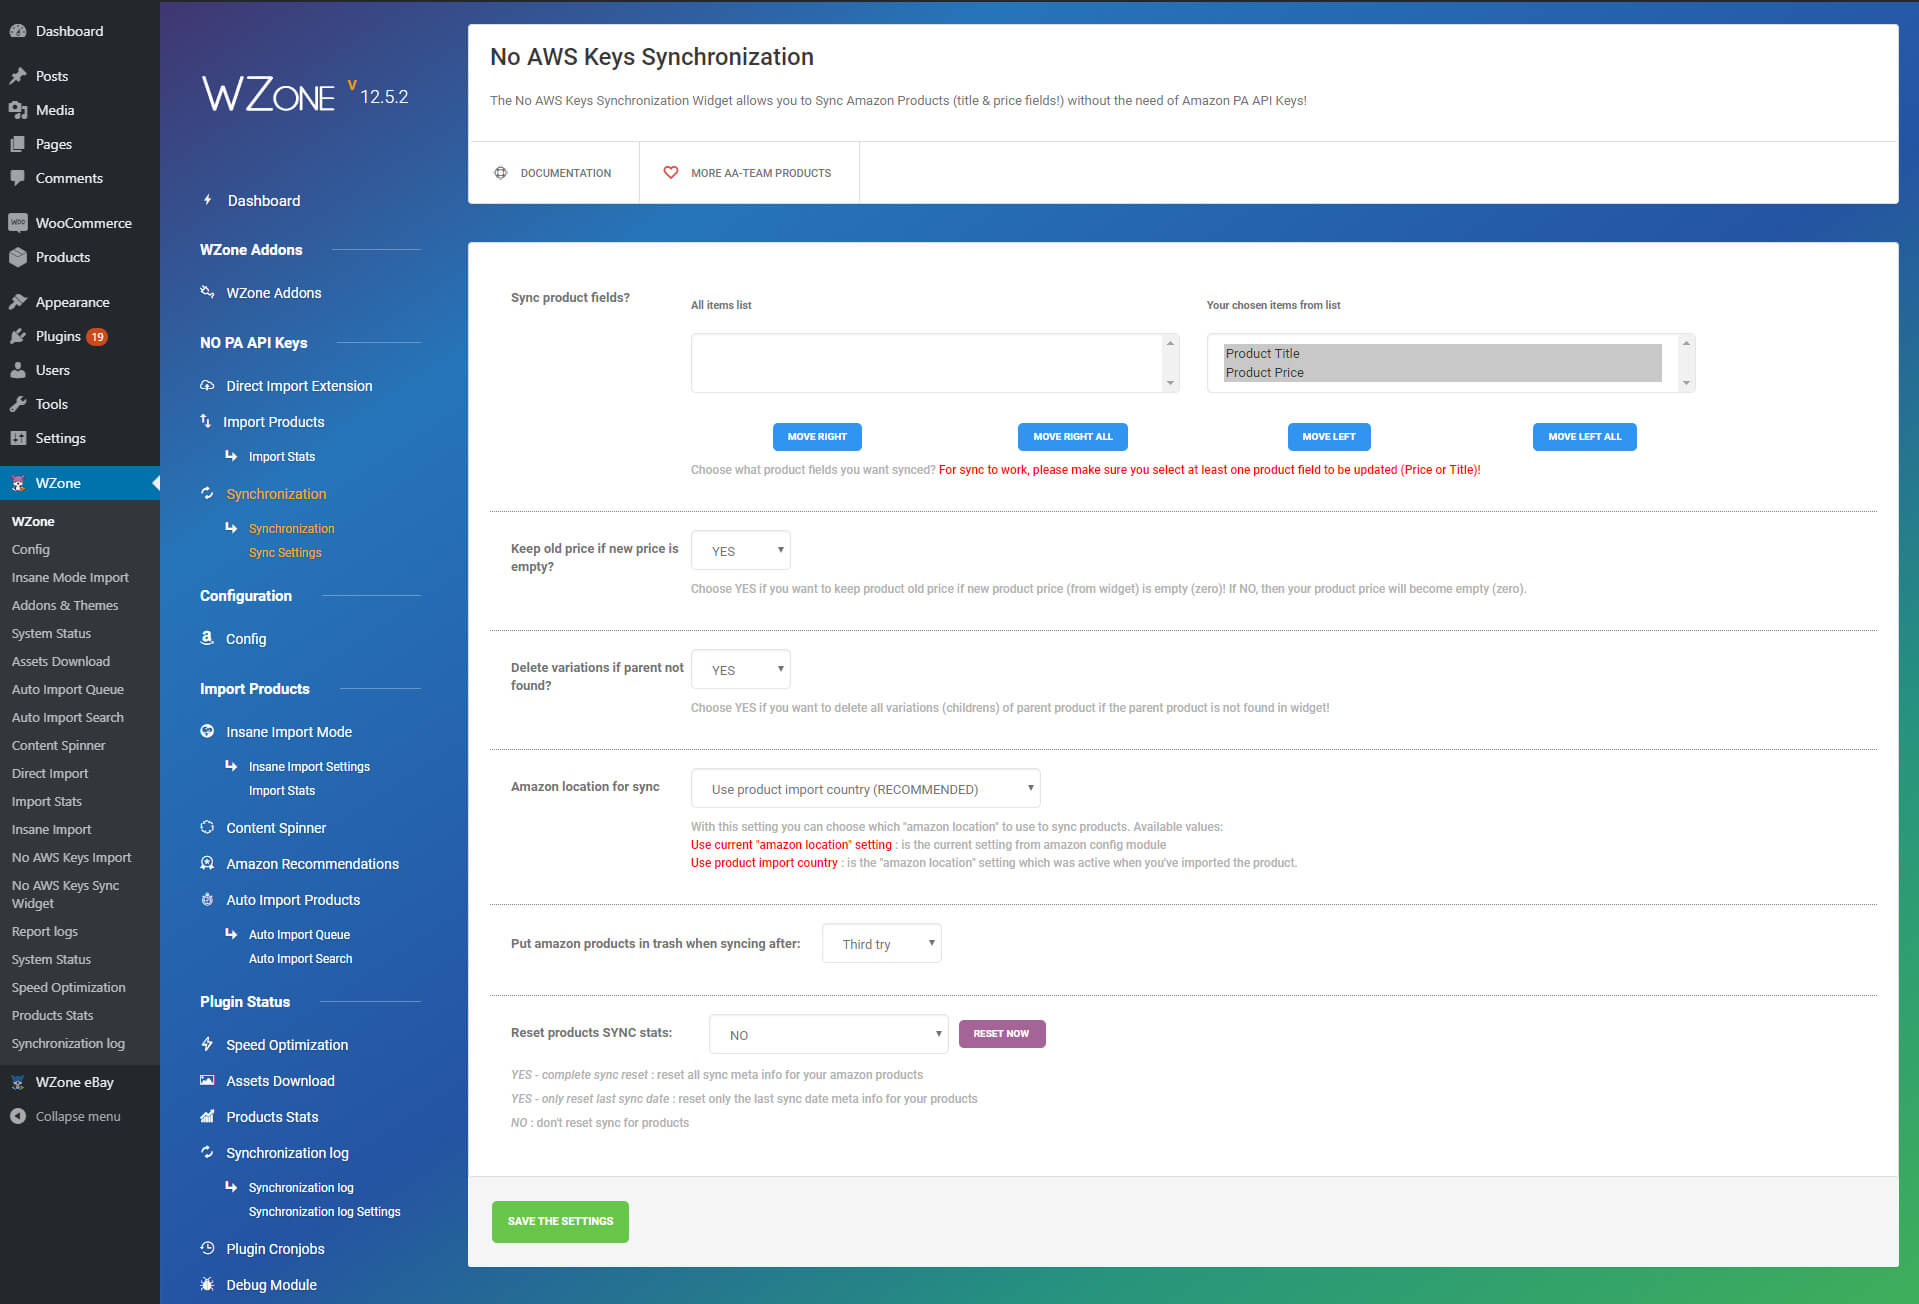
Task: Click the Products Stats chart icon
Action: 207,1116
